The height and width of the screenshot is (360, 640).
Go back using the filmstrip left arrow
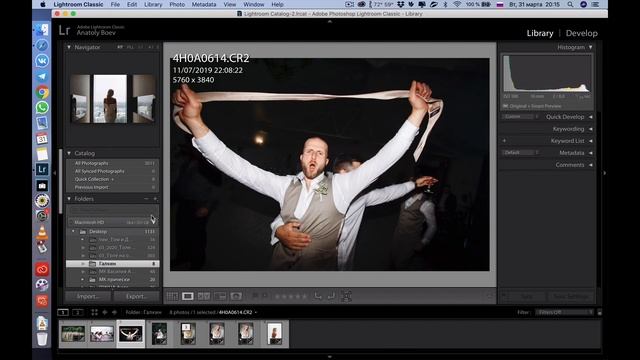[x=104, y=312]
